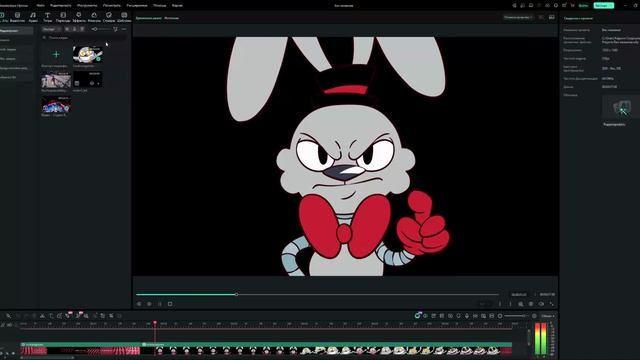Screen dimensions: 640x360
Task: Click the preview zoom magnifier icon
Action: pos(521,304)
